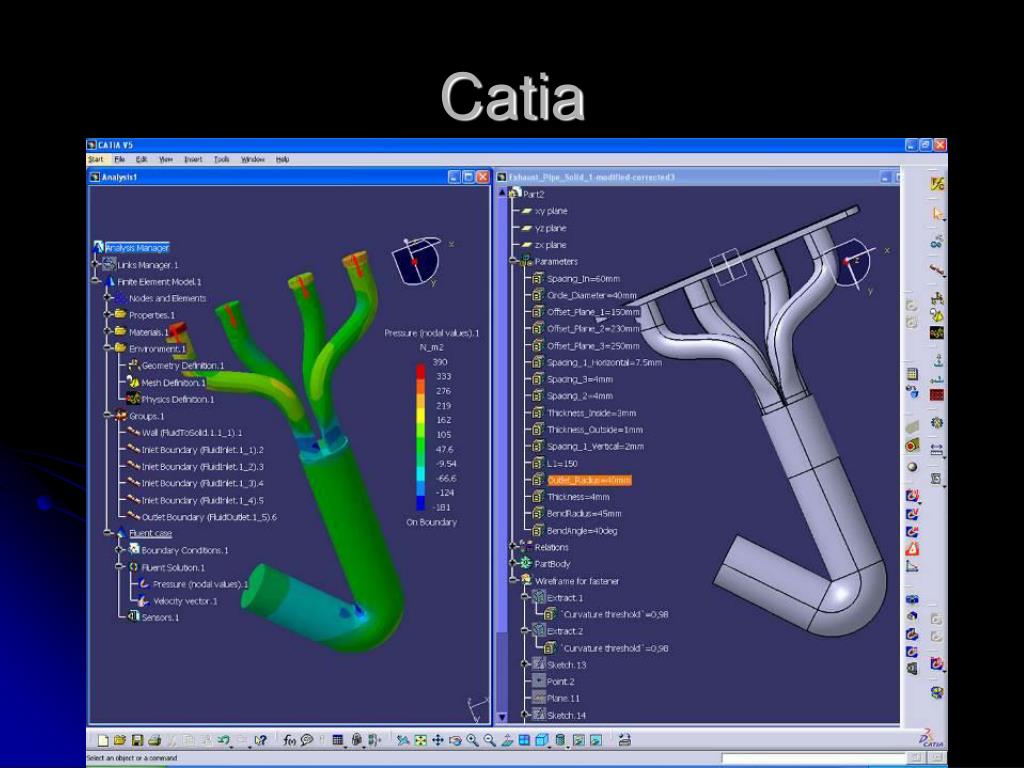Open the View Mode dropdown arrow
The height and width of the screenshot is (768, 1024).
click(x=568, y=747)
